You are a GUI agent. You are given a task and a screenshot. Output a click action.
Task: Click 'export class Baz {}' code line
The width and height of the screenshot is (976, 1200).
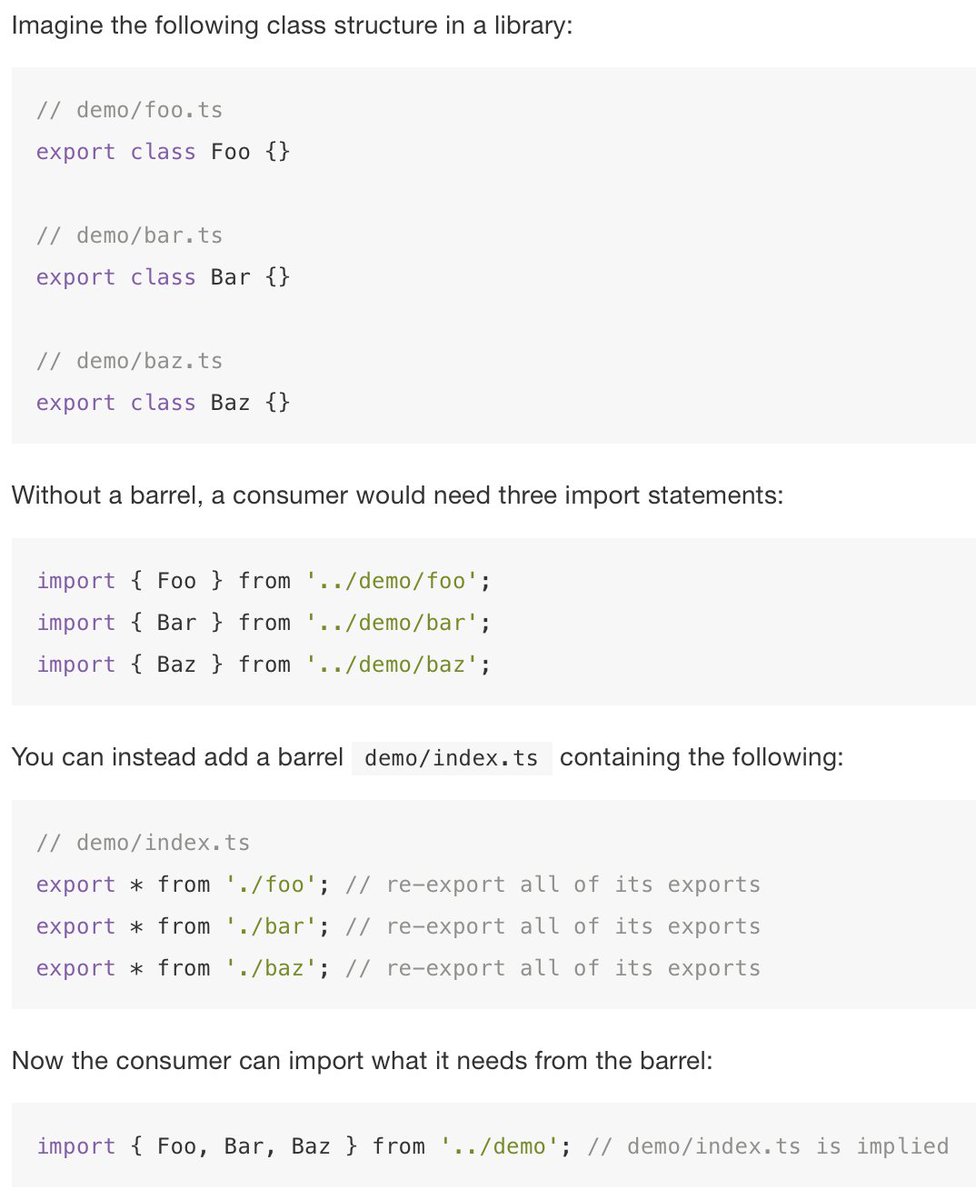click(x=163, y=402)
